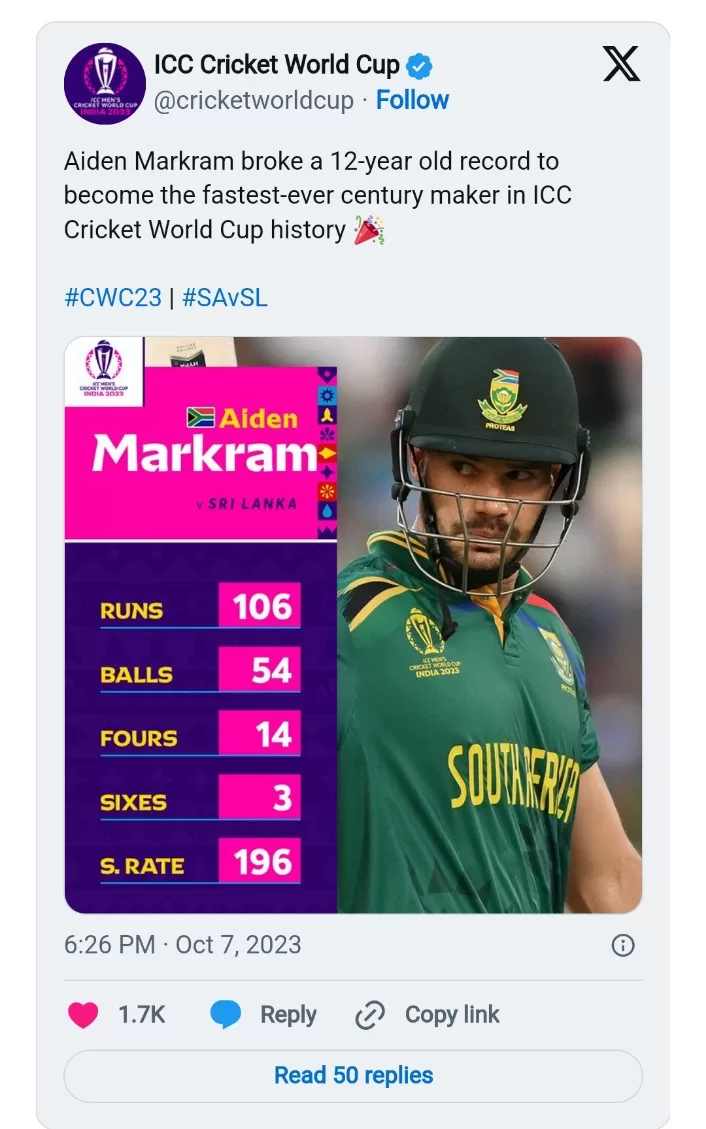Open the 6:26 PM Oct 7, 2023 timestamp
The image size is (706, 1129).
[182, 945]
